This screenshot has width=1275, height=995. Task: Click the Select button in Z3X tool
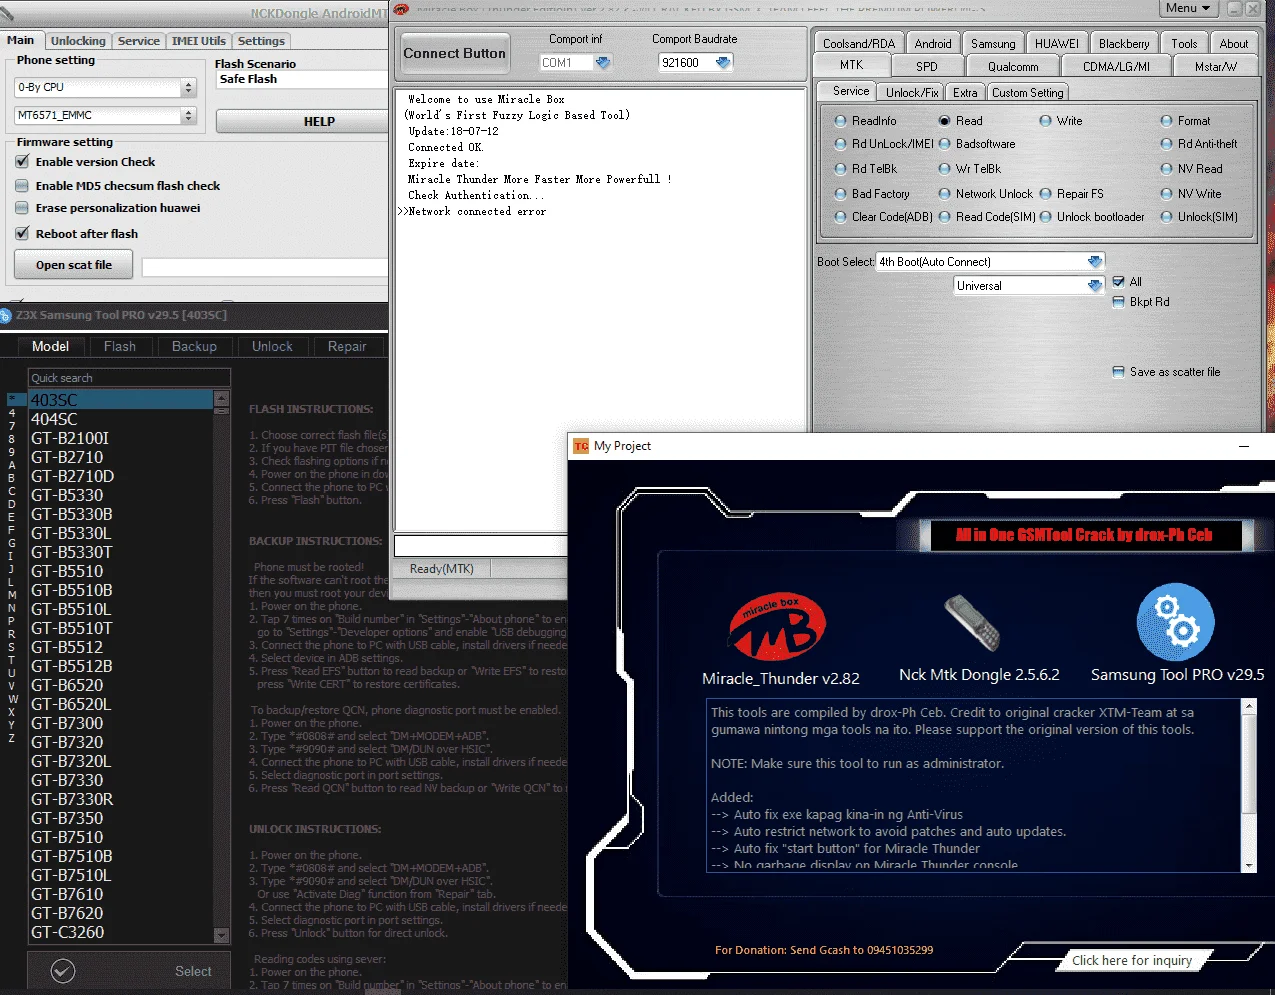pyautogui.click(x=193, y=971)
